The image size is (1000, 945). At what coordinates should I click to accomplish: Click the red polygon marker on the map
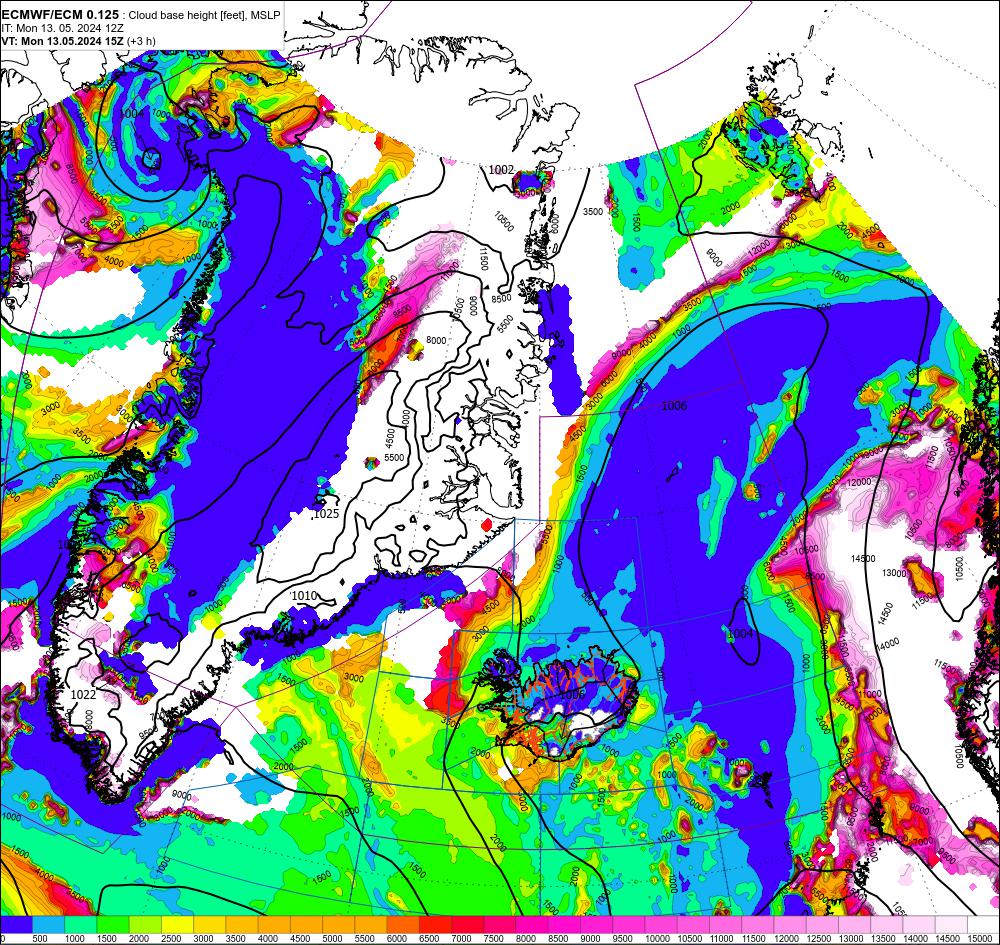pos(487,525)
